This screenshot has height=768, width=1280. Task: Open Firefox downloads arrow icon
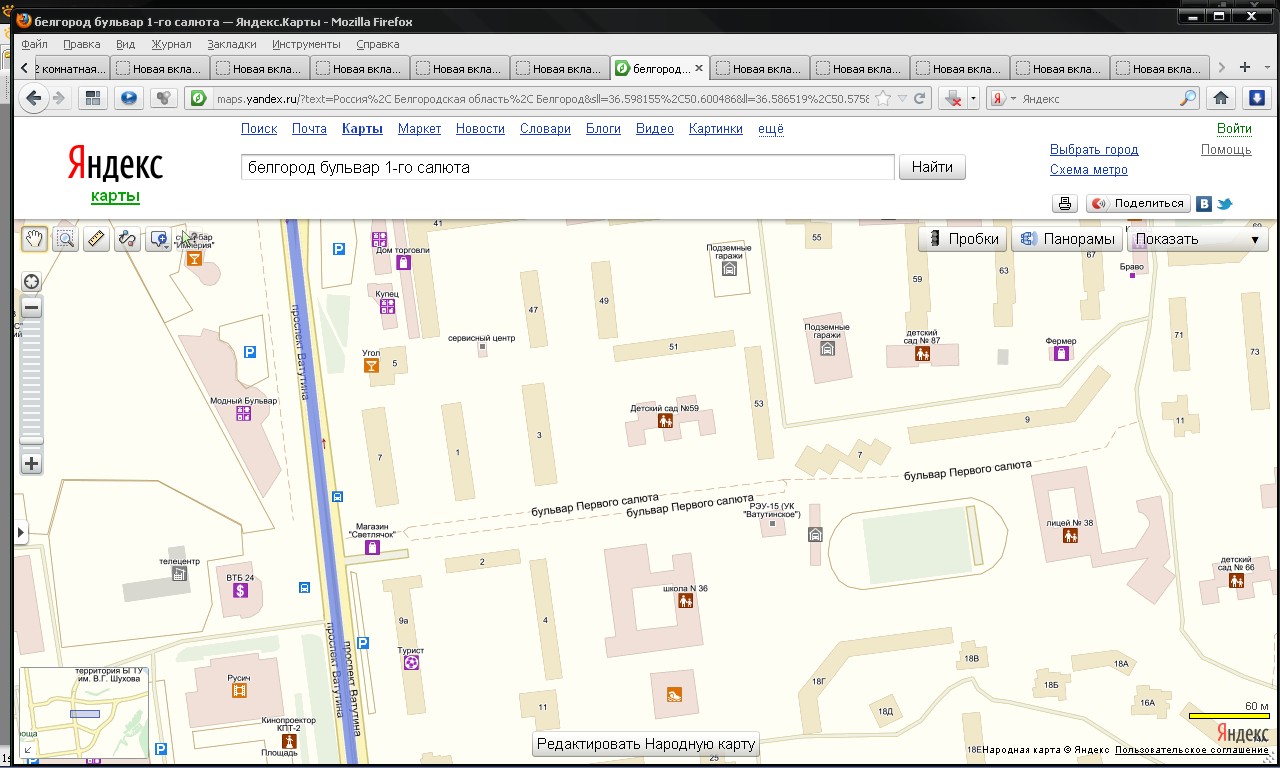pos(1257,98)
